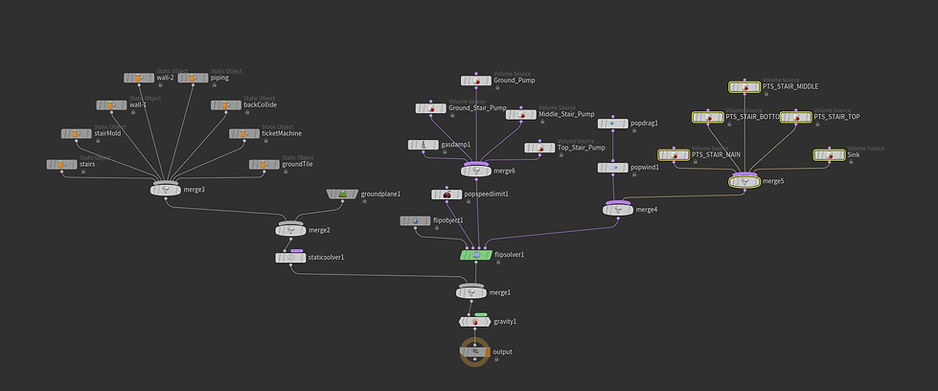
Task: Click the lock badge beneath Sink label
Action: pyautogui.click(x=851, y=161)
